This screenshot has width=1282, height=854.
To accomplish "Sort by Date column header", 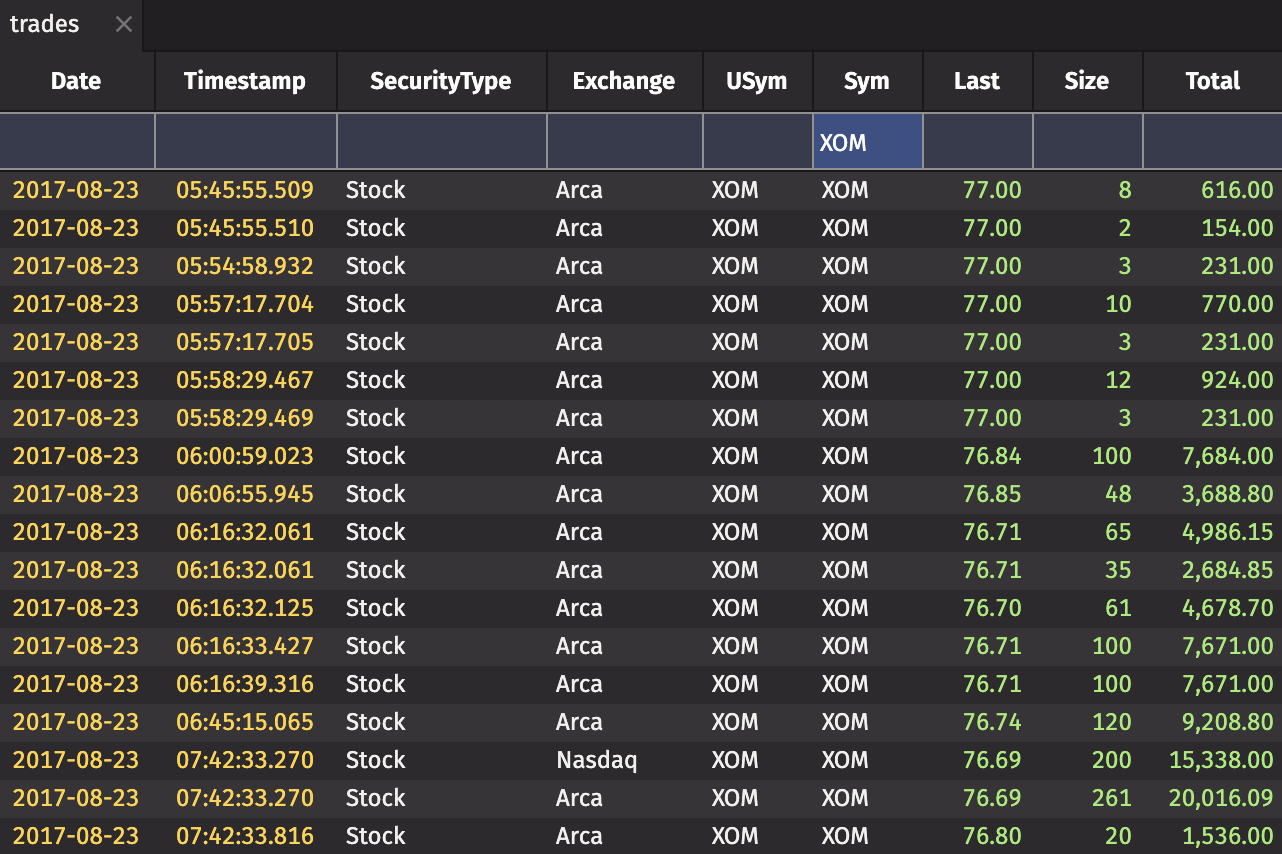I will click(x=76, y=82).
